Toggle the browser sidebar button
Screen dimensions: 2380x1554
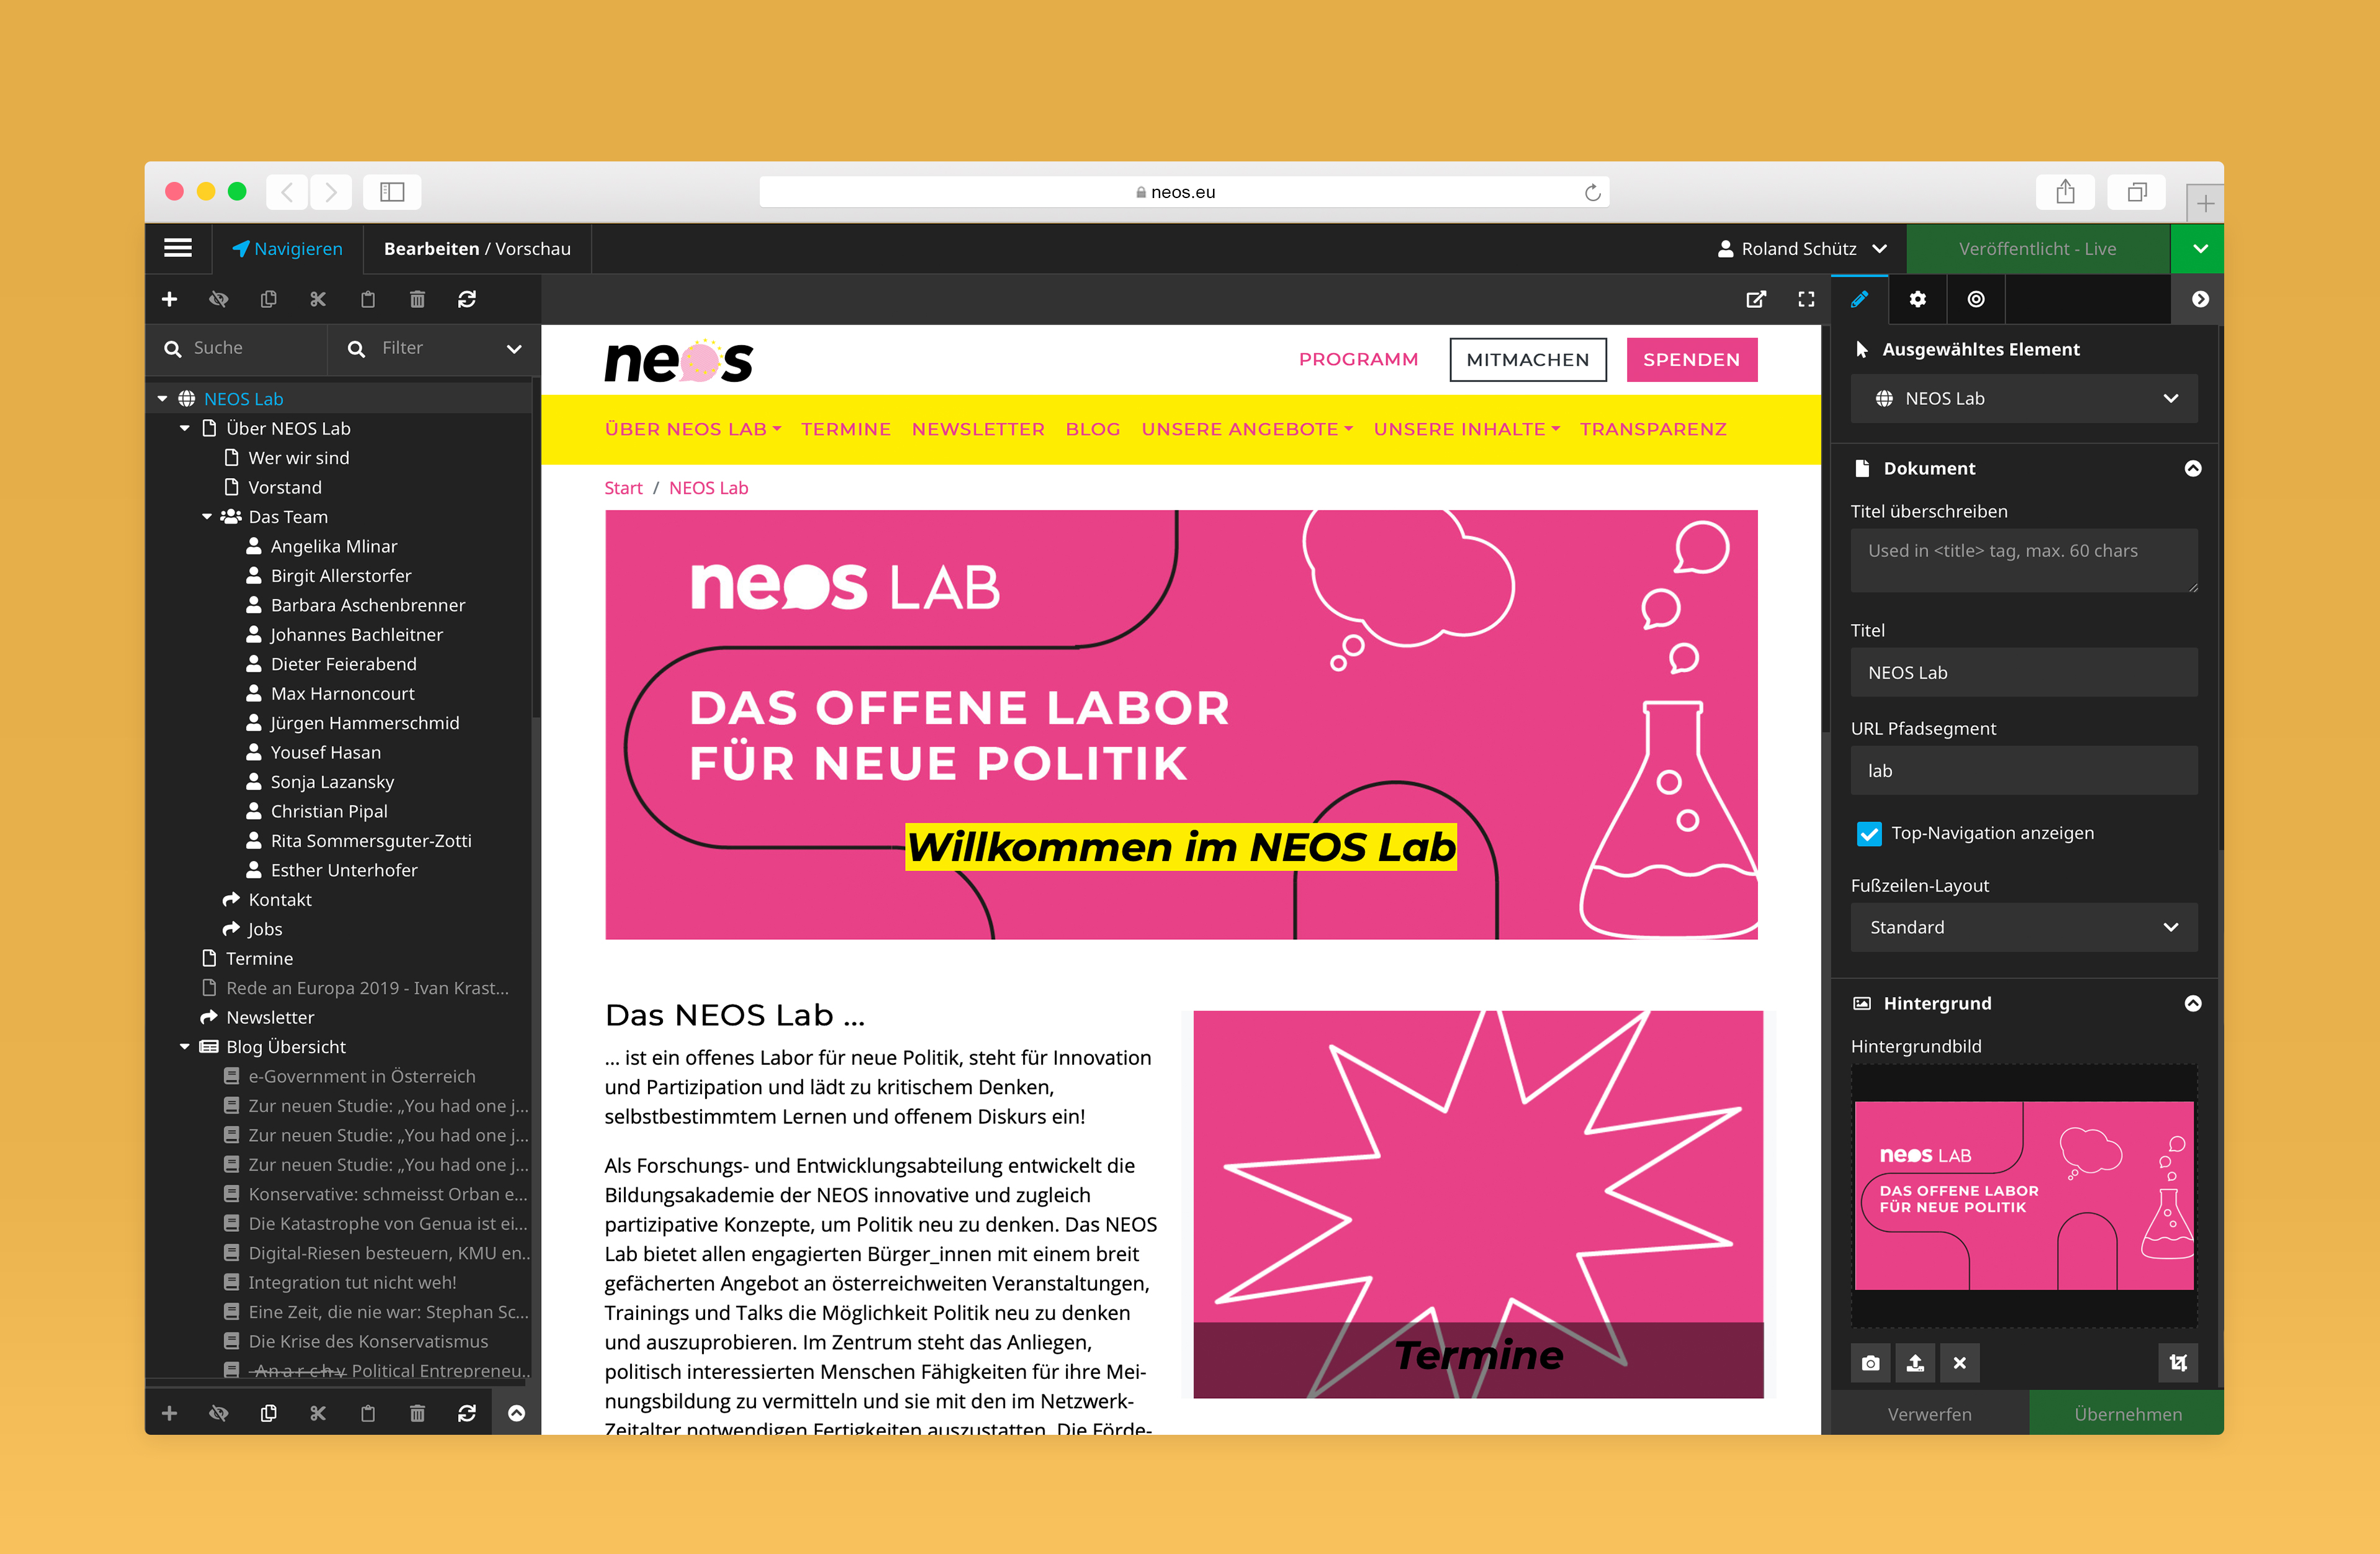tap(392, 192)
